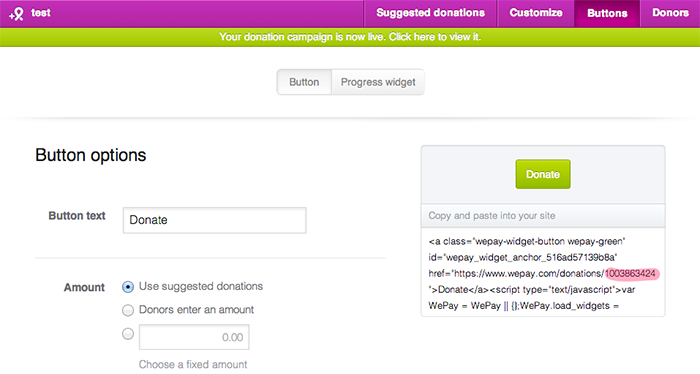Go to the Donors tab

click(670, 13)
